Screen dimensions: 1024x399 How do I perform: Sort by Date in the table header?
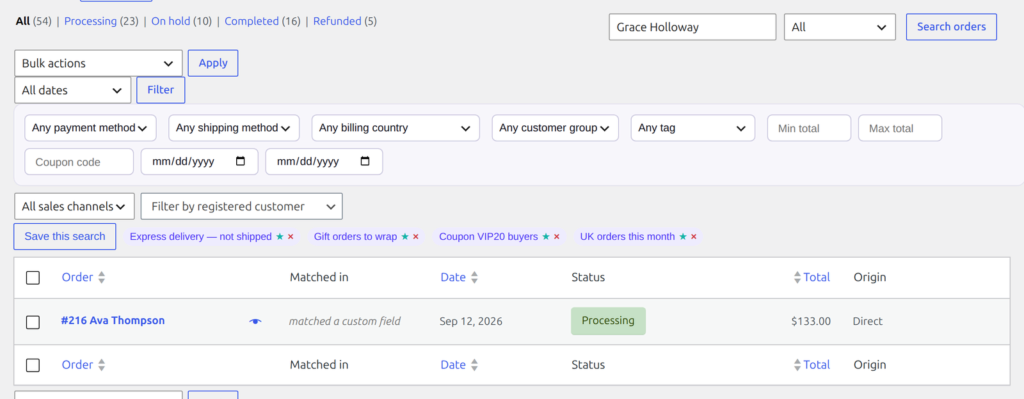point(459,277)
